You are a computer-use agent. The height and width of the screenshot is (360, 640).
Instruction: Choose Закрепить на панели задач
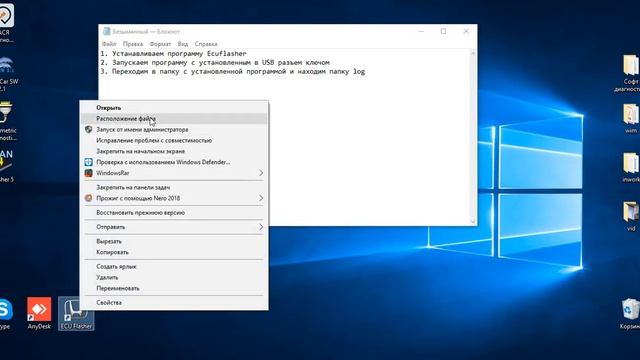pos(174,187)
